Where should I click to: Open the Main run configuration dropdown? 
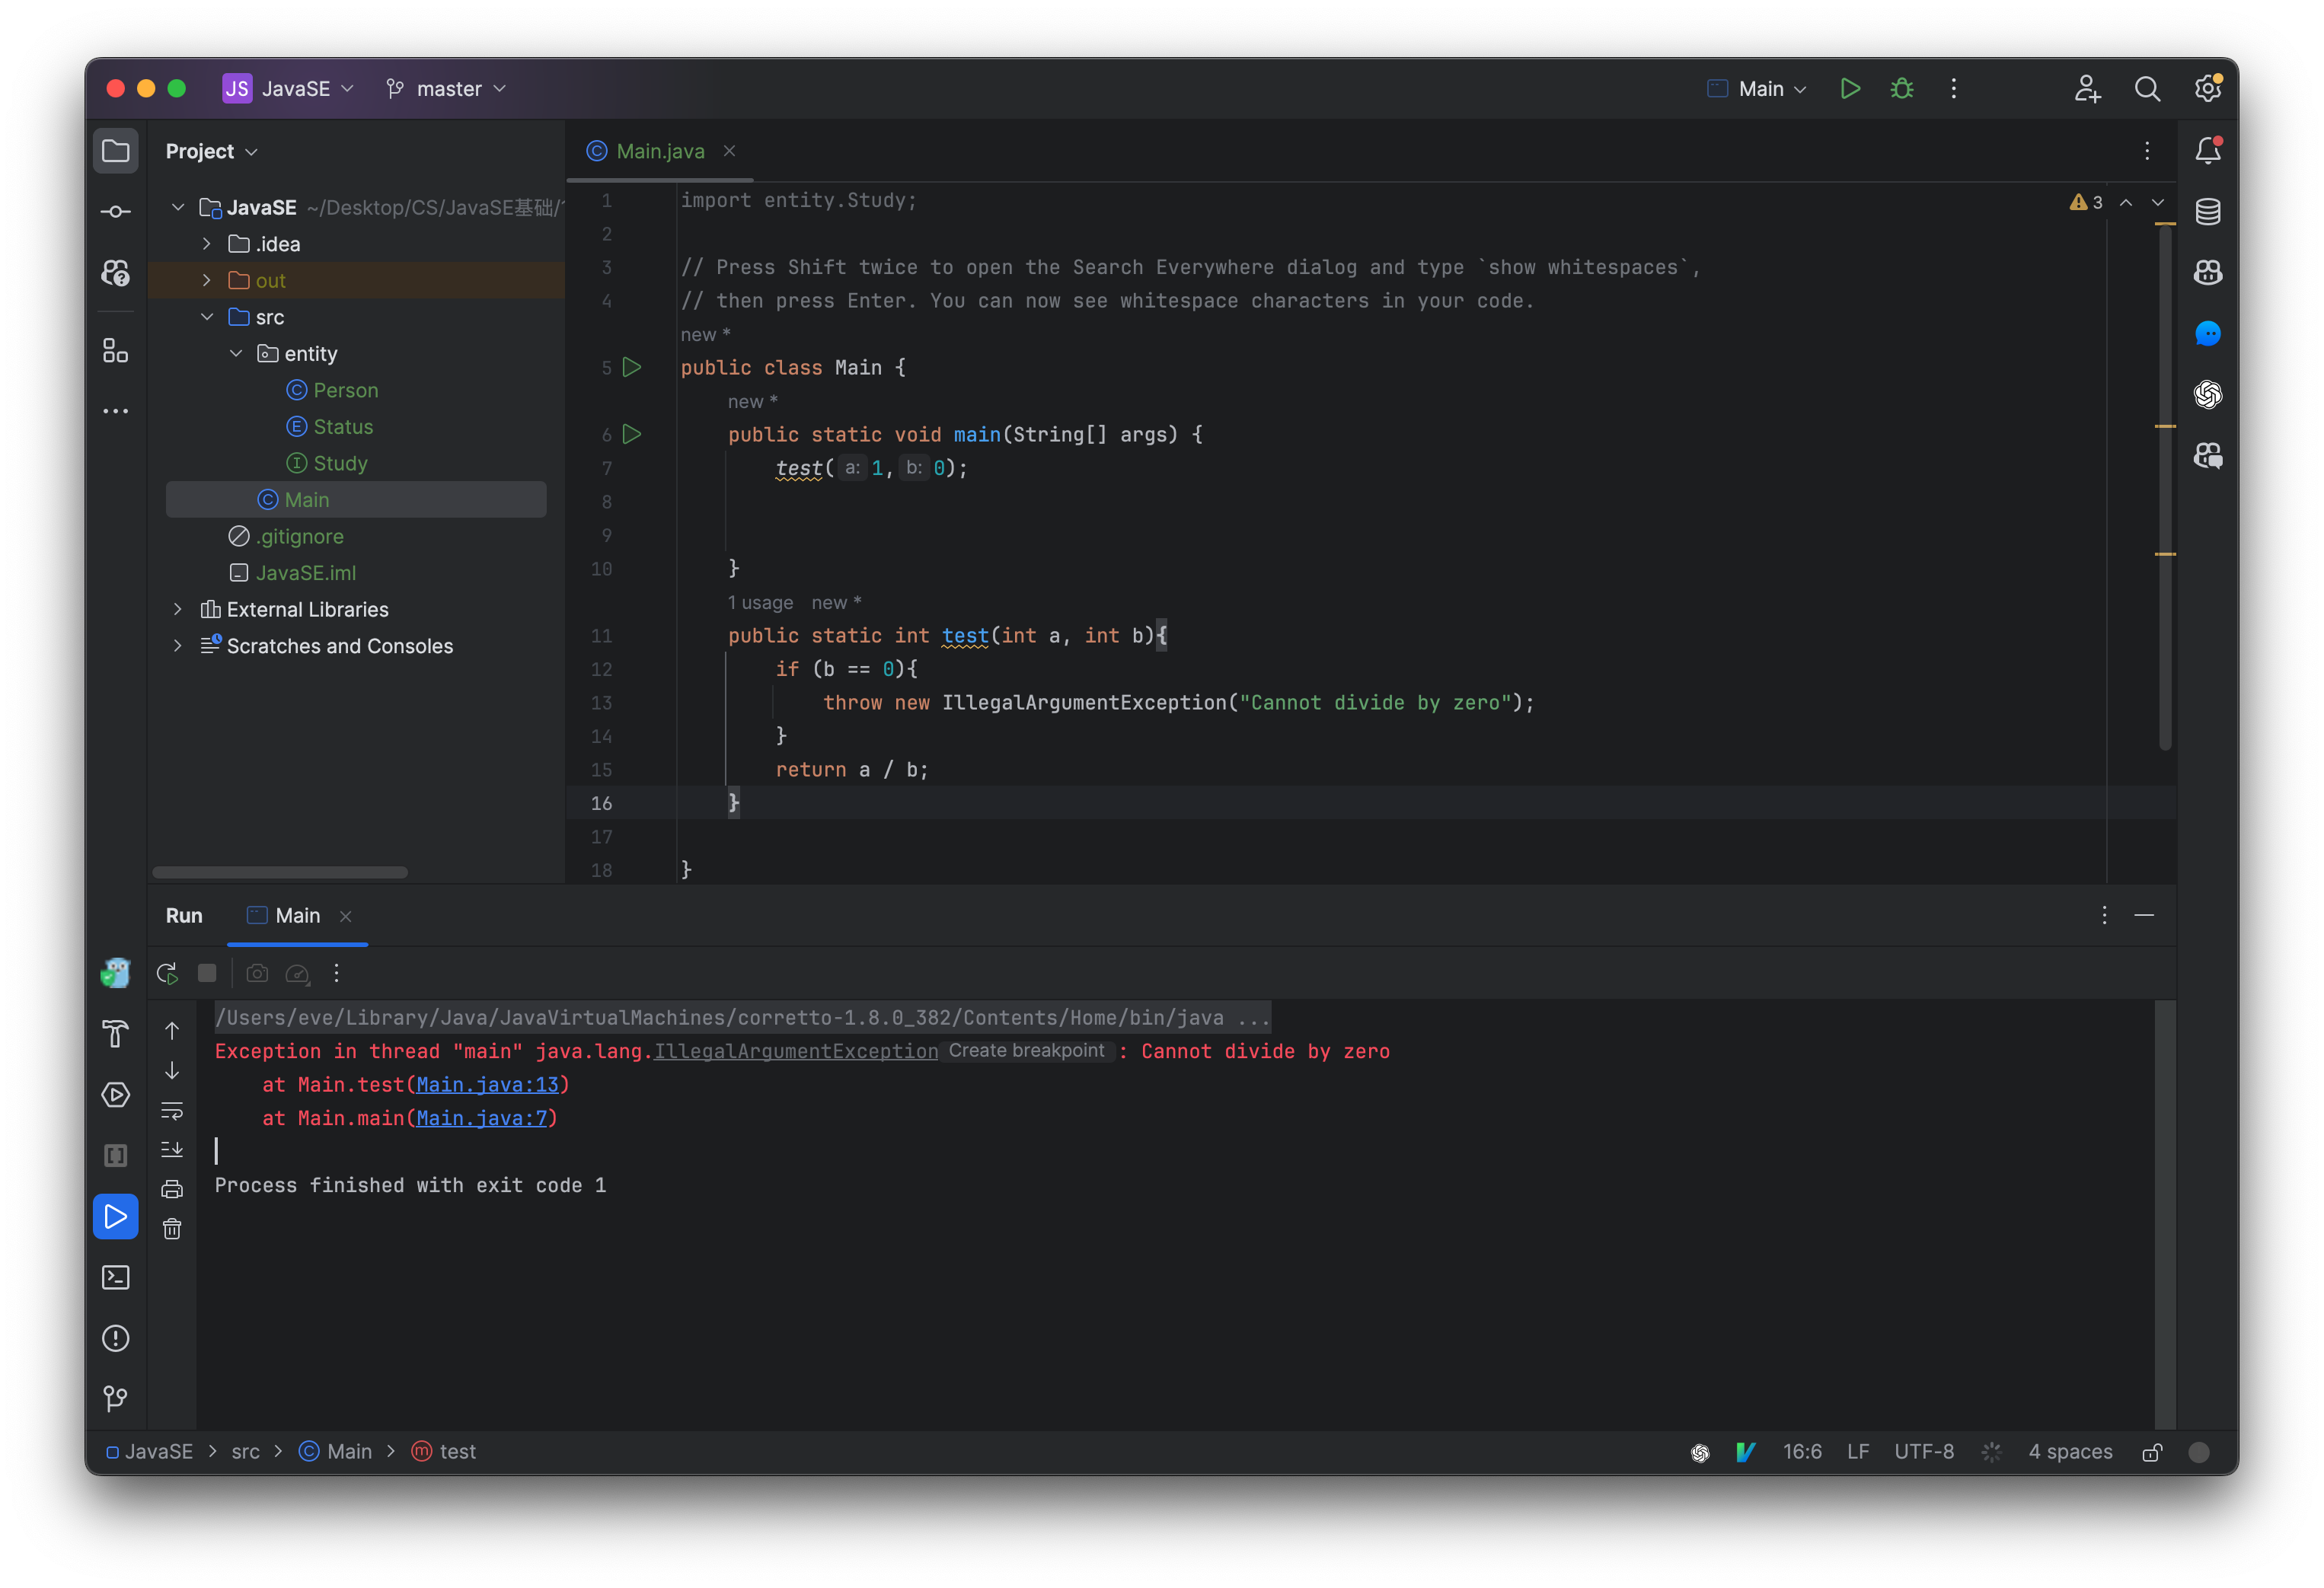click(x=1759, y=89)
